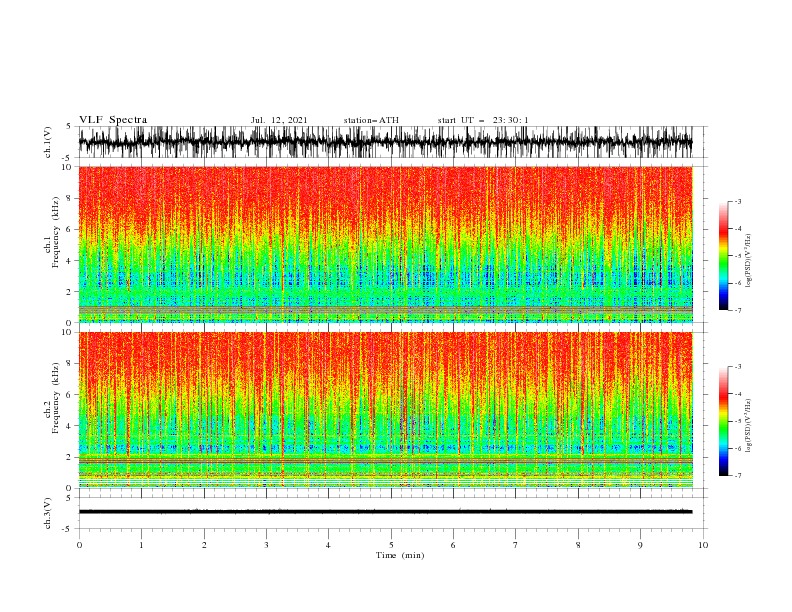Viewport: 792px width, 612px height.
Task: Click the time axis tick '9'
Action: point(640,545)
